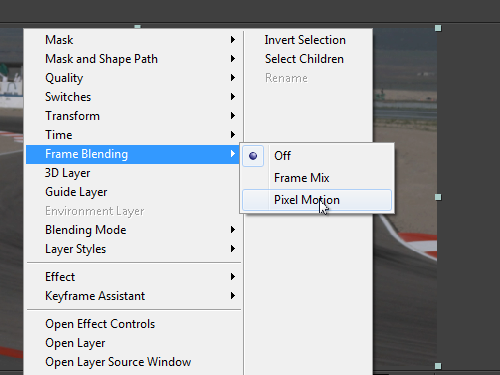This screenshot has width=500, height=375.
Task: Open the Effect submenu
Action: [133, 277]
